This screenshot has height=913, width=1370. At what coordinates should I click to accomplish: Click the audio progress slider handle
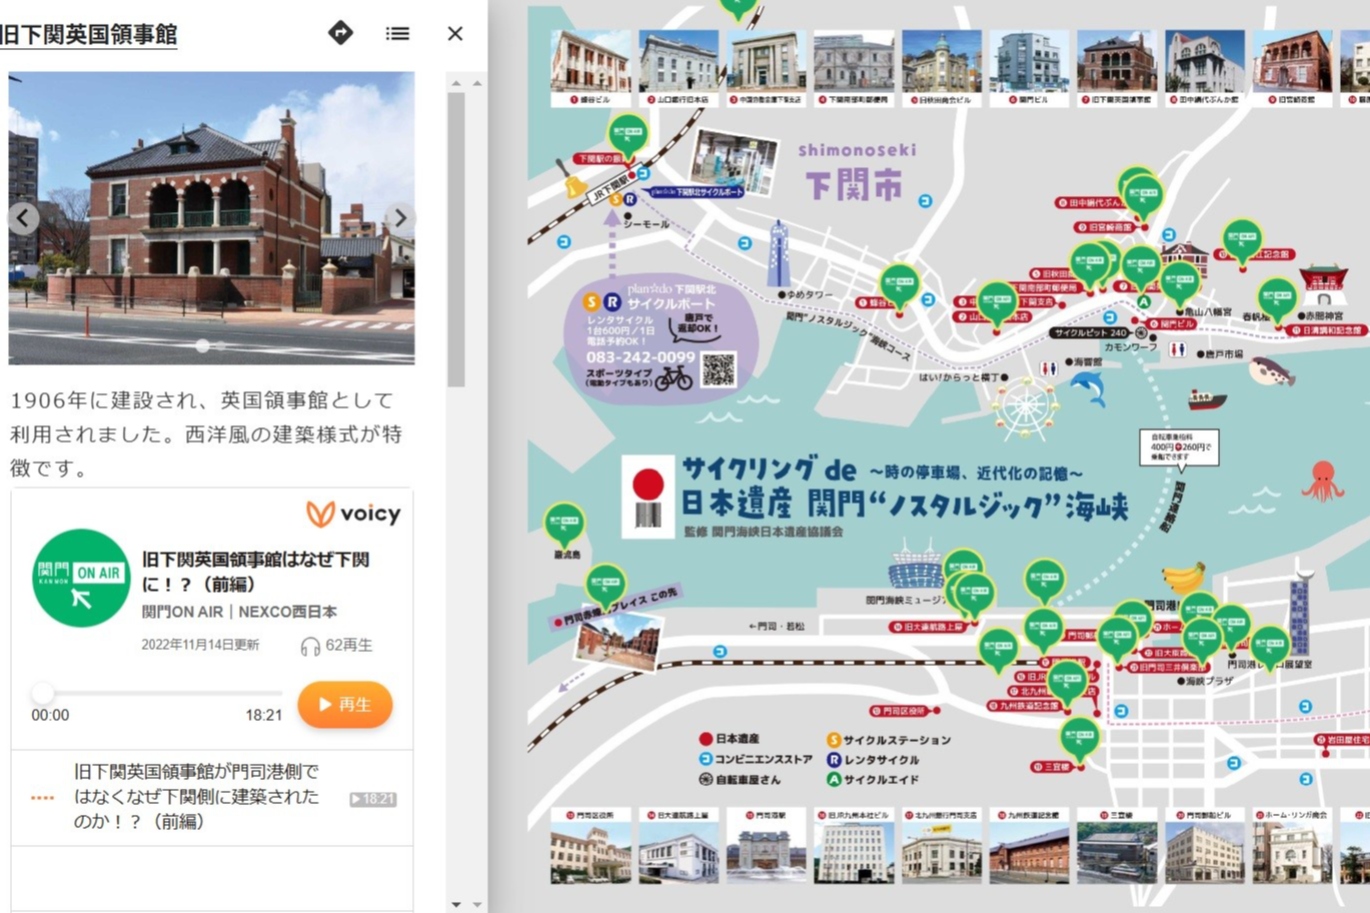pos(42,693)
